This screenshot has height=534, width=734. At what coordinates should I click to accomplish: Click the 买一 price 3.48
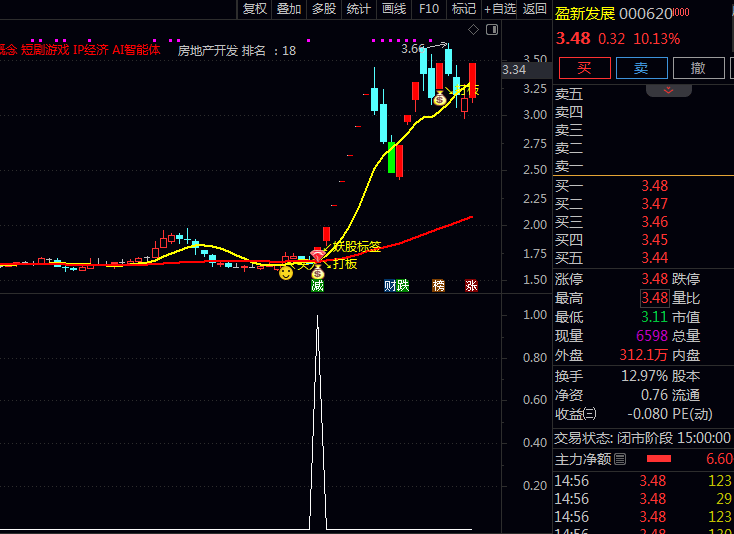pos(654,186)
